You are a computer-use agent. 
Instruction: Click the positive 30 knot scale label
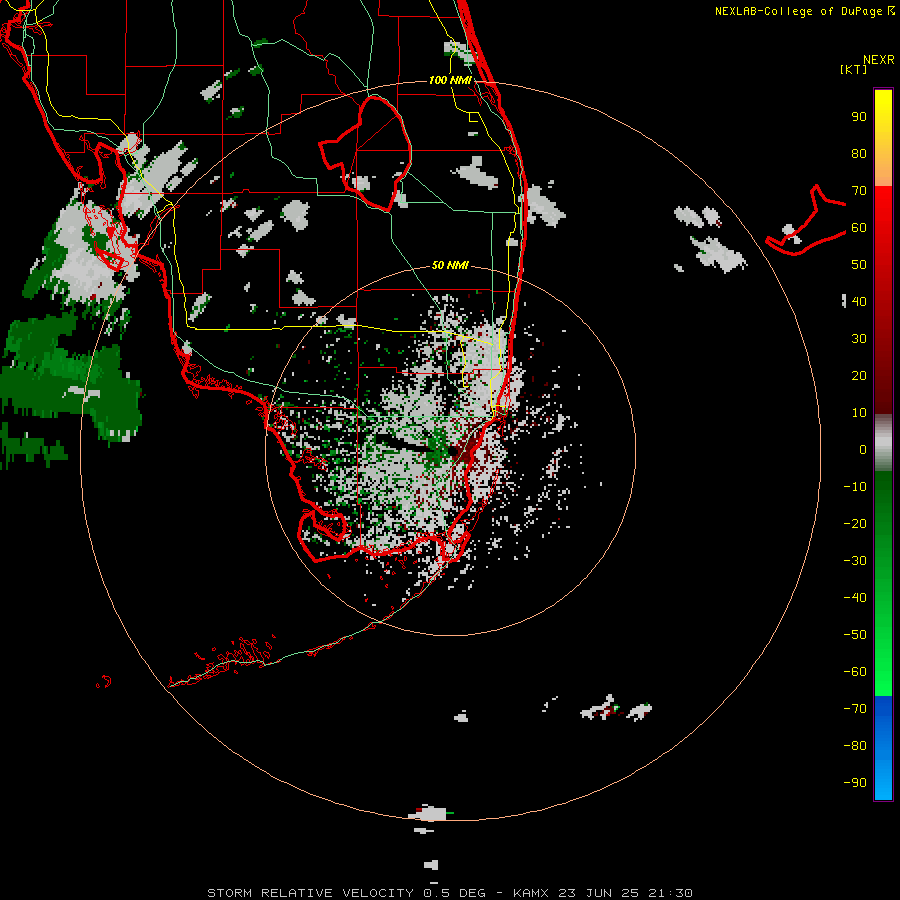pyautogui.click(x=859, y=339)
